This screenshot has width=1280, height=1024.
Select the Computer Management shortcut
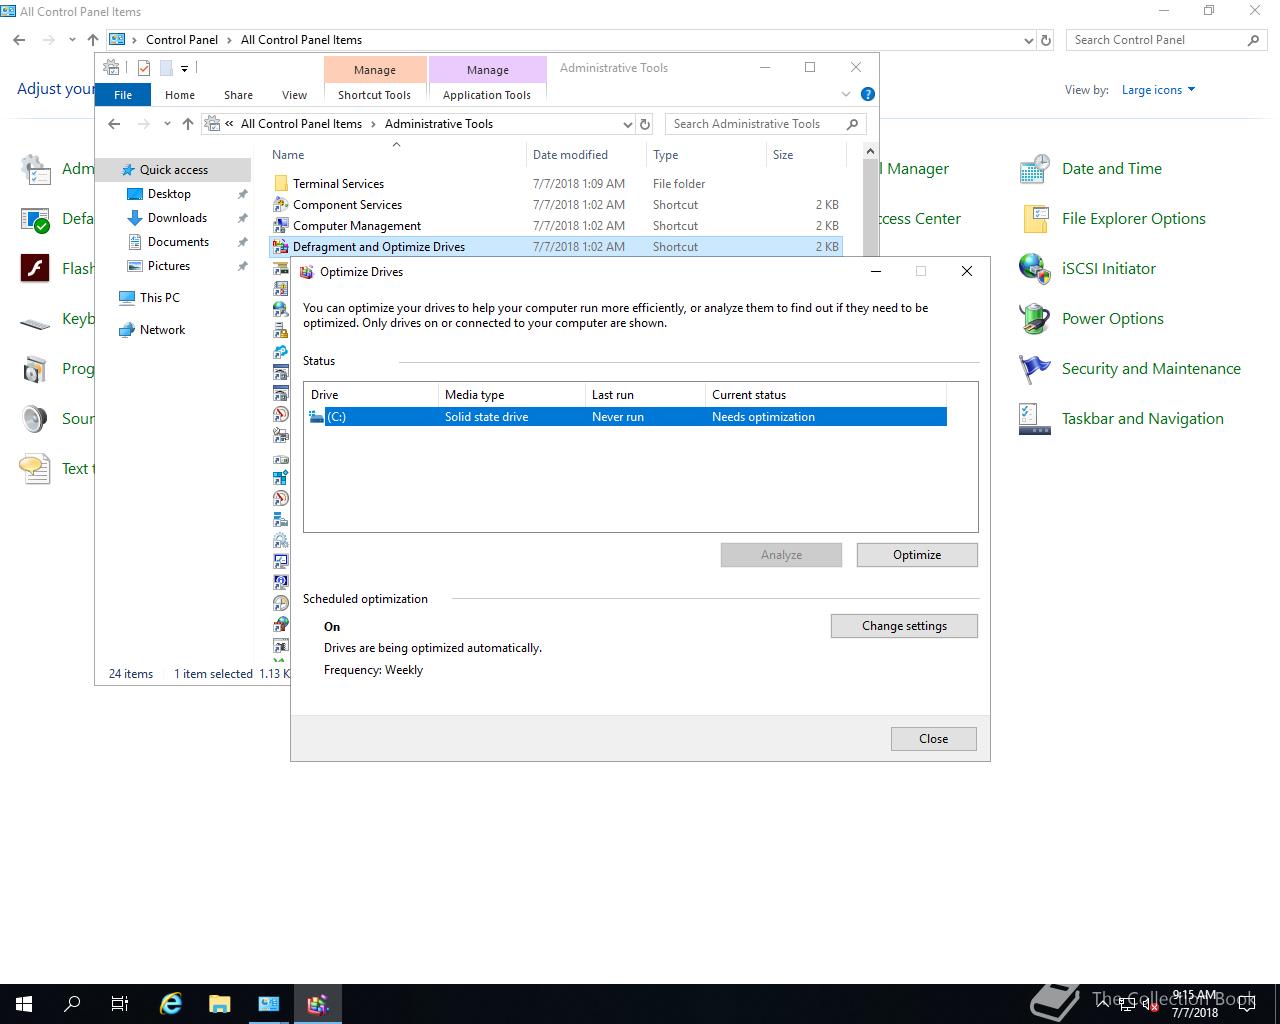point(555,226)
